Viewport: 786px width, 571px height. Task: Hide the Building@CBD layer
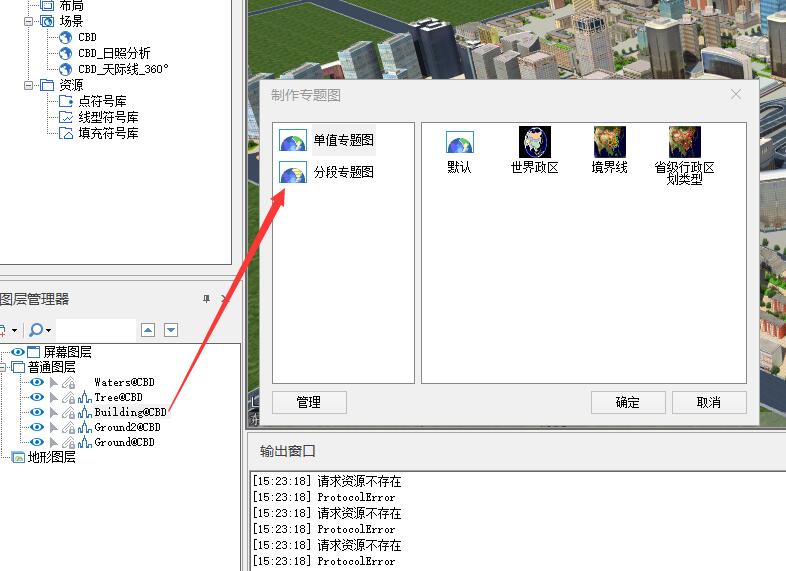pos(37,412)
